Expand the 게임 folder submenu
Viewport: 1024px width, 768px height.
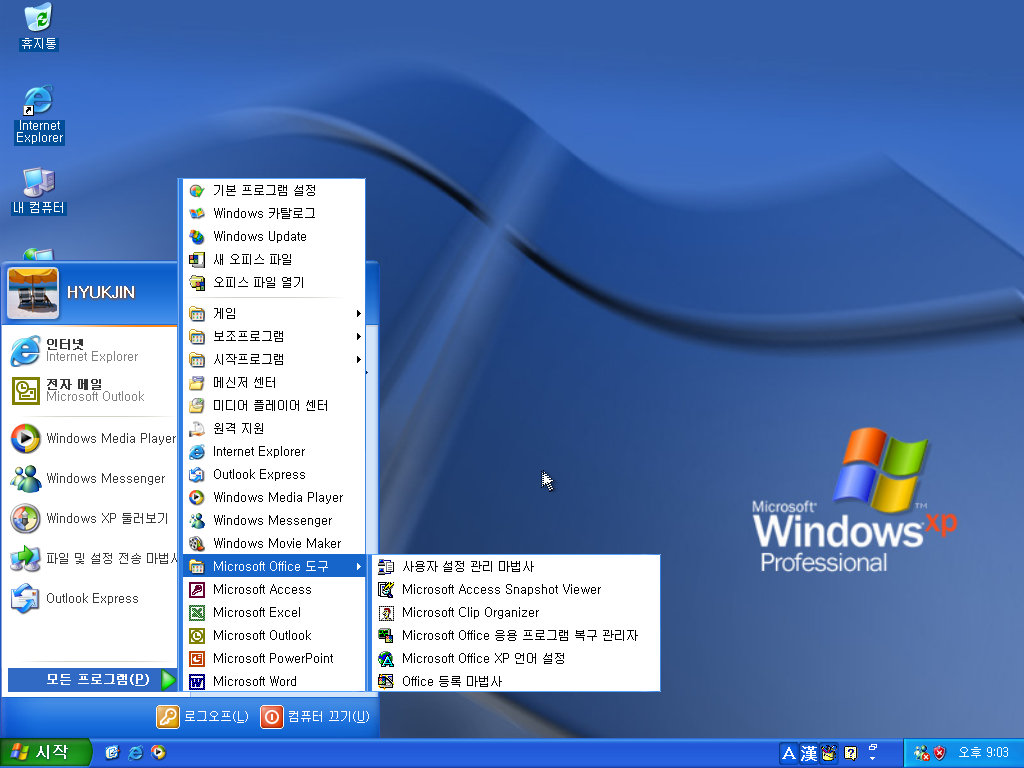(x=274, y=313)
